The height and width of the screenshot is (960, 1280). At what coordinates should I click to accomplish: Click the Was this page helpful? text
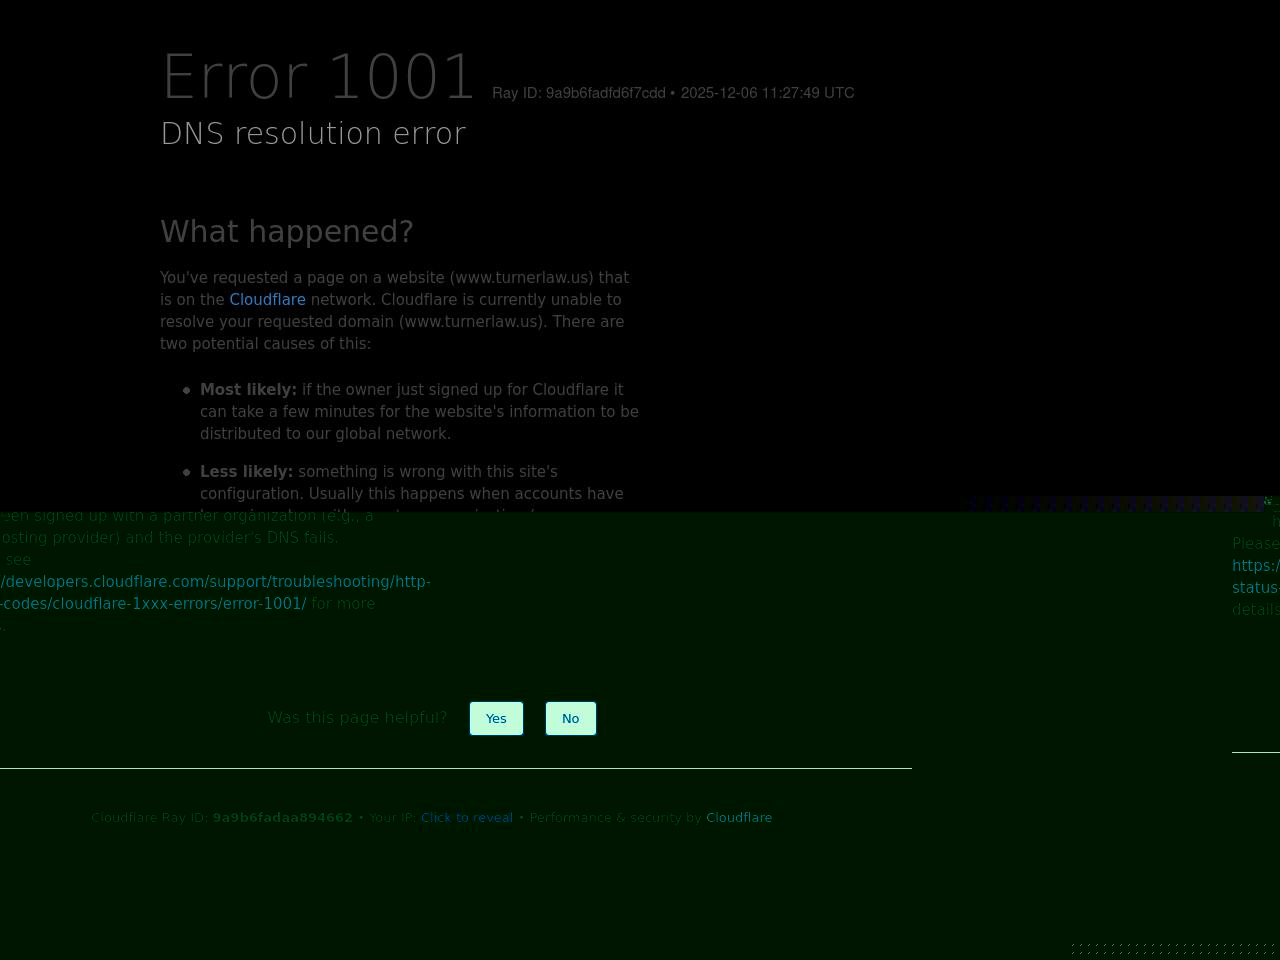[357, 718]
